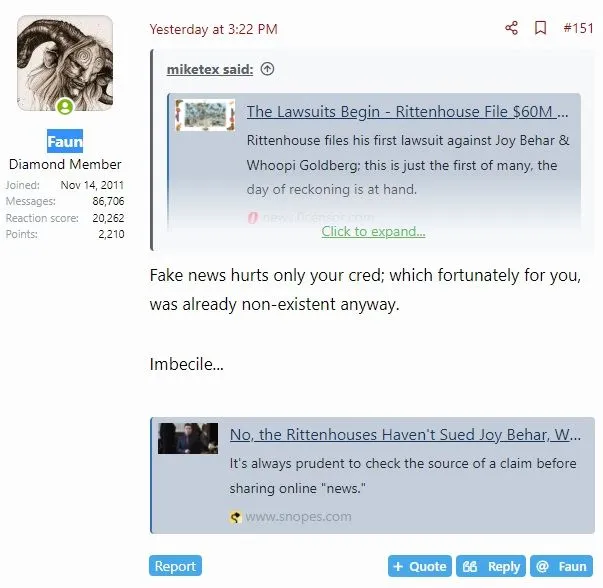Click the '86,706' messages count

108,201
